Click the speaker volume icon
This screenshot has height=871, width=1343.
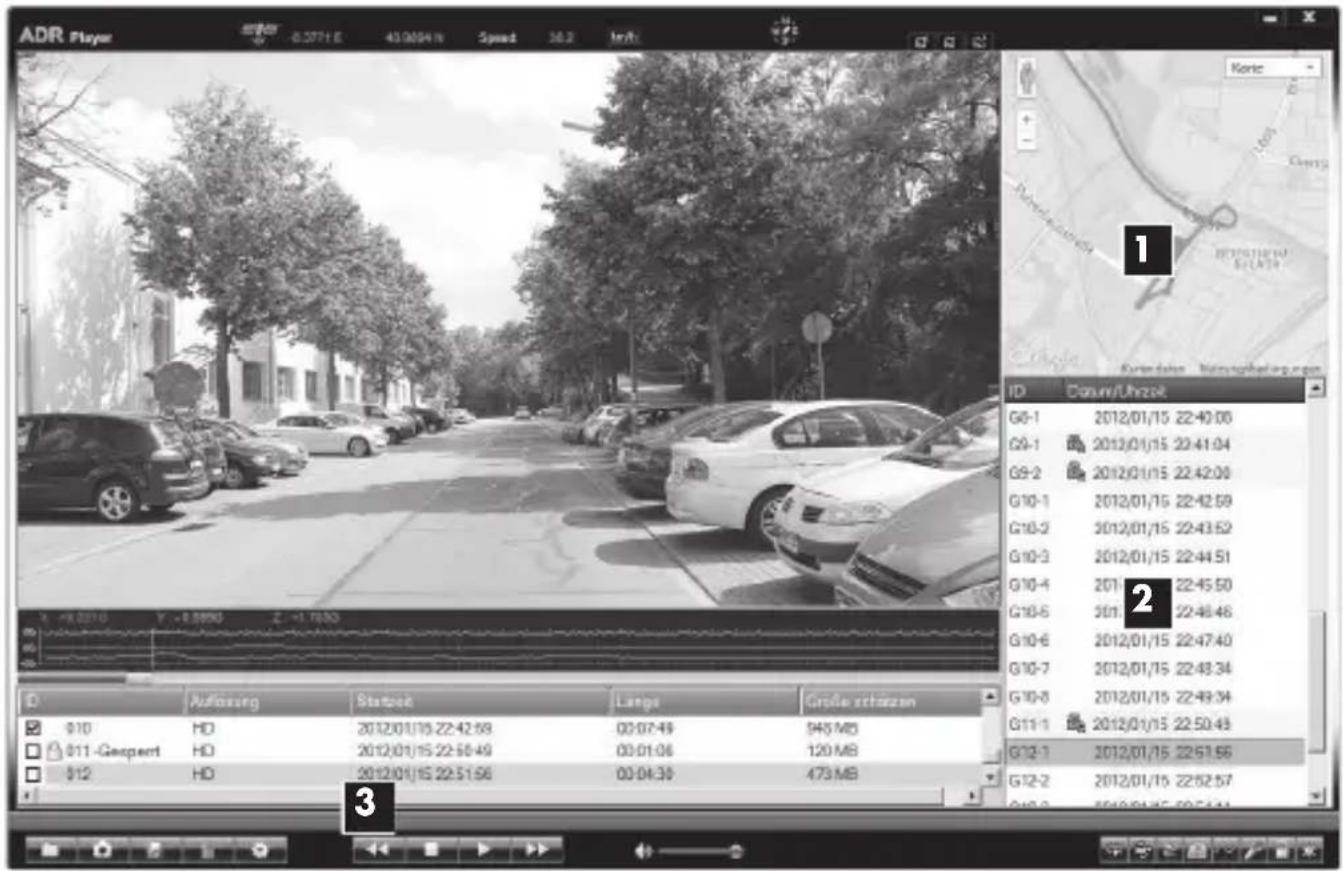(644, 850)
